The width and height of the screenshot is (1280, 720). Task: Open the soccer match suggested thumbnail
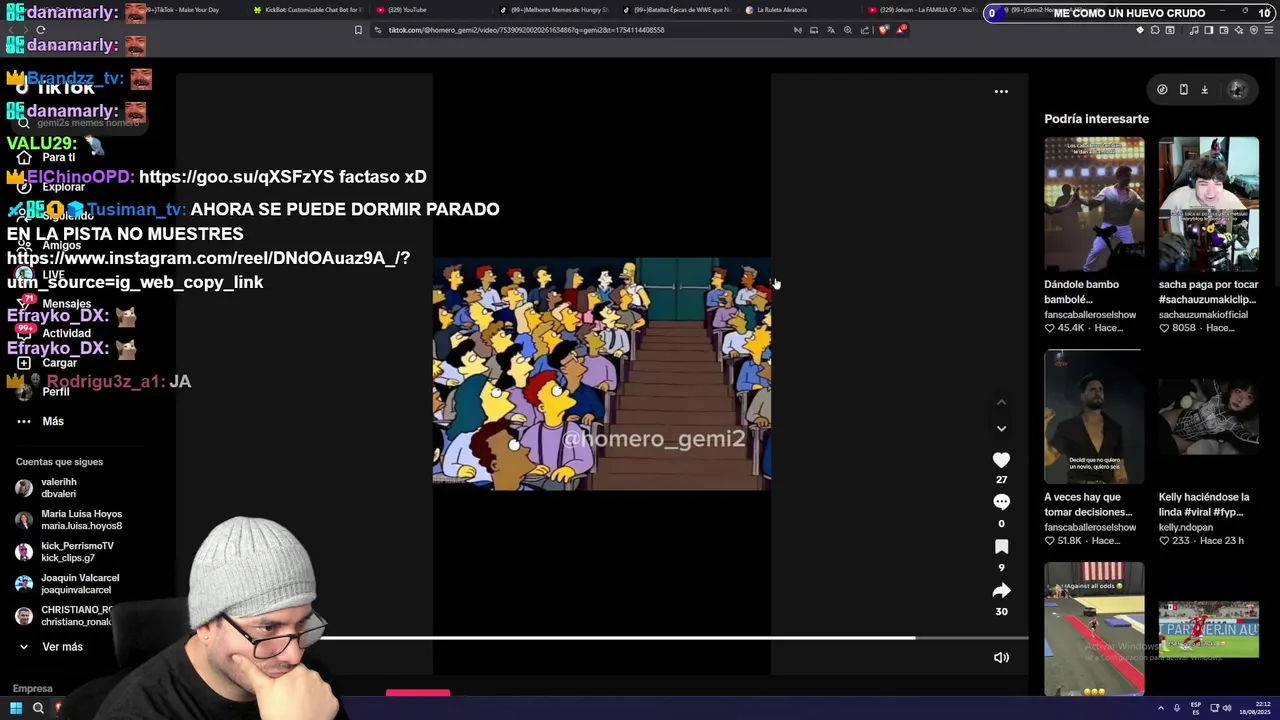[x=1208, y=628]
